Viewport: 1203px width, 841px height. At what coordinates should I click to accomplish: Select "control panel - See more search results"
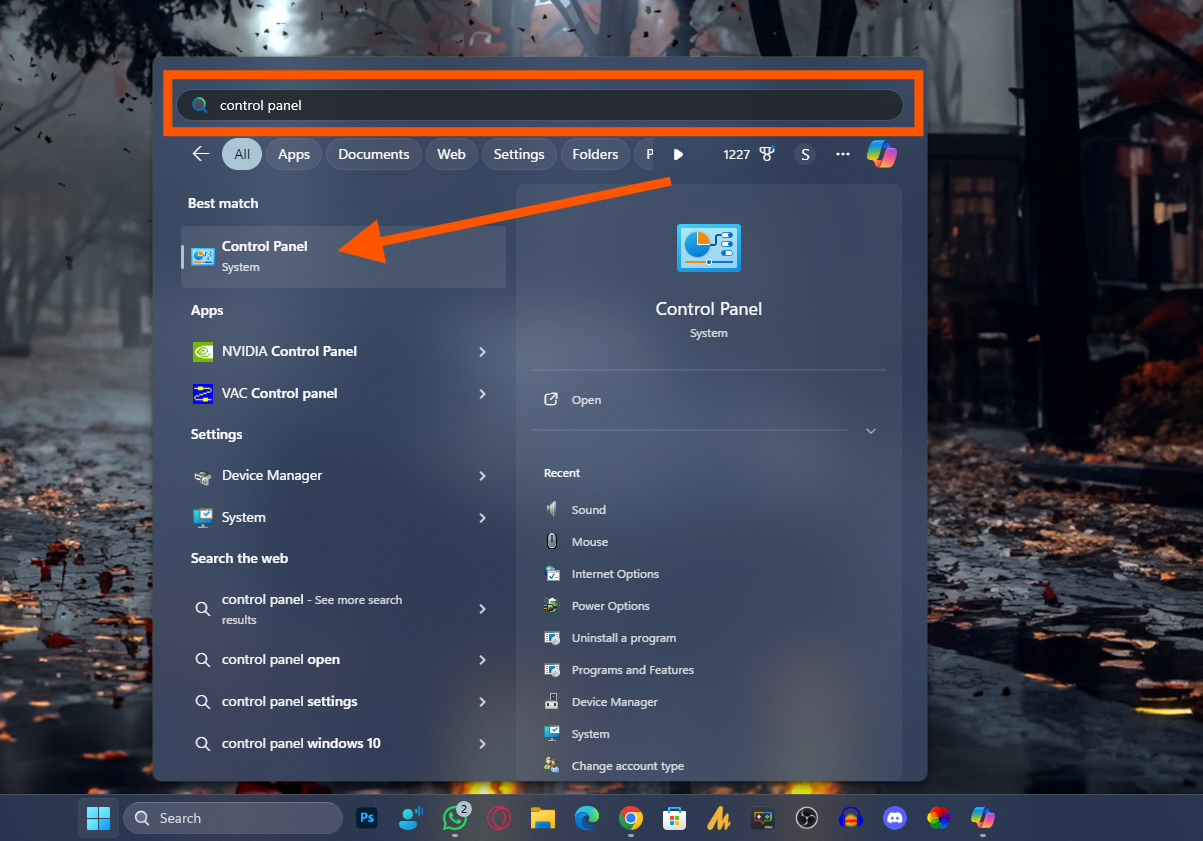point(326,609)
